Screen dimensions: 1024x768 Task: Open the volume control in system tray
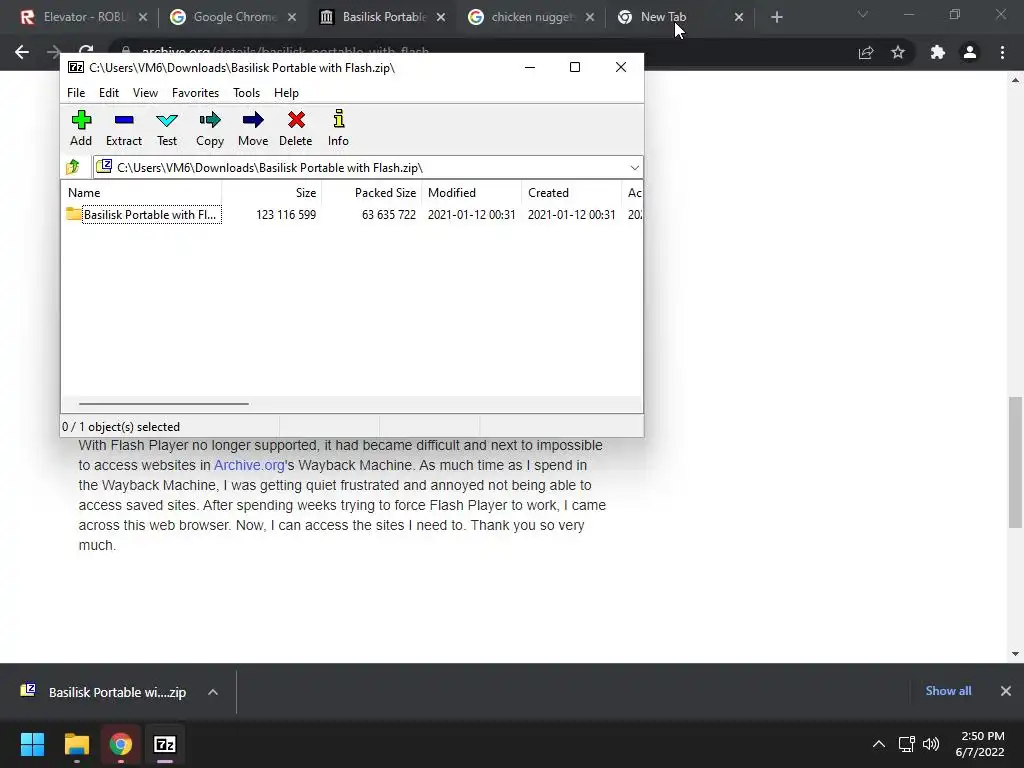[931, 744]
